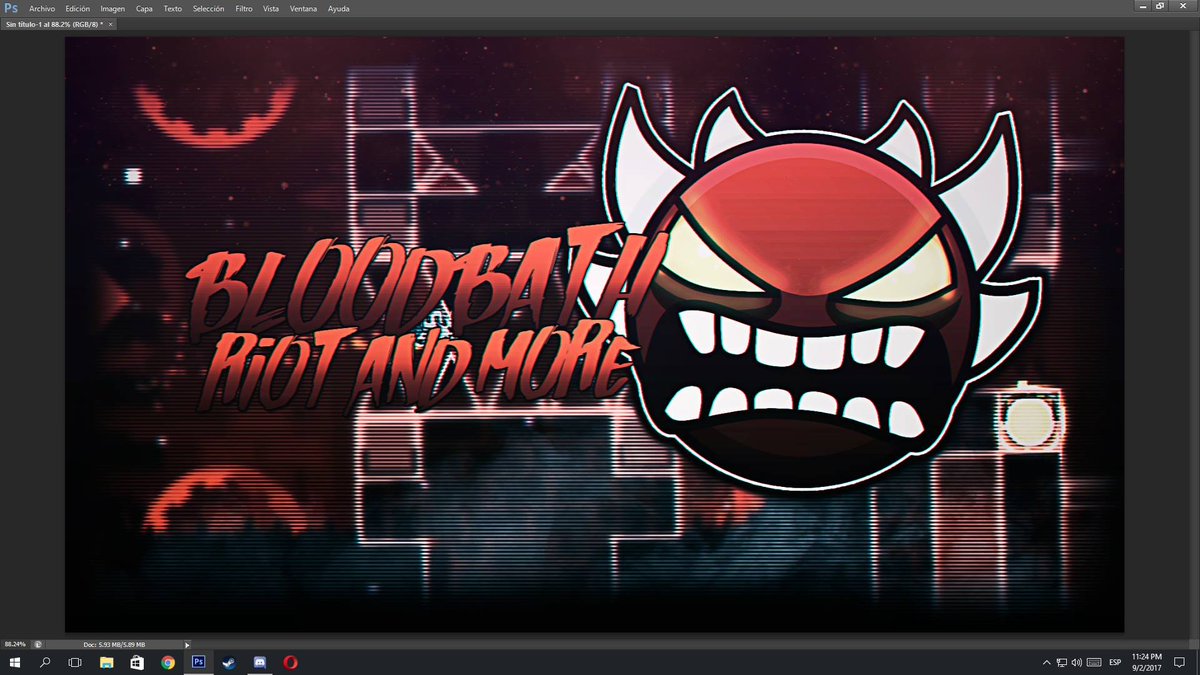Open the Texto menu
The image size is (1200, 675).
click(173, 8)
